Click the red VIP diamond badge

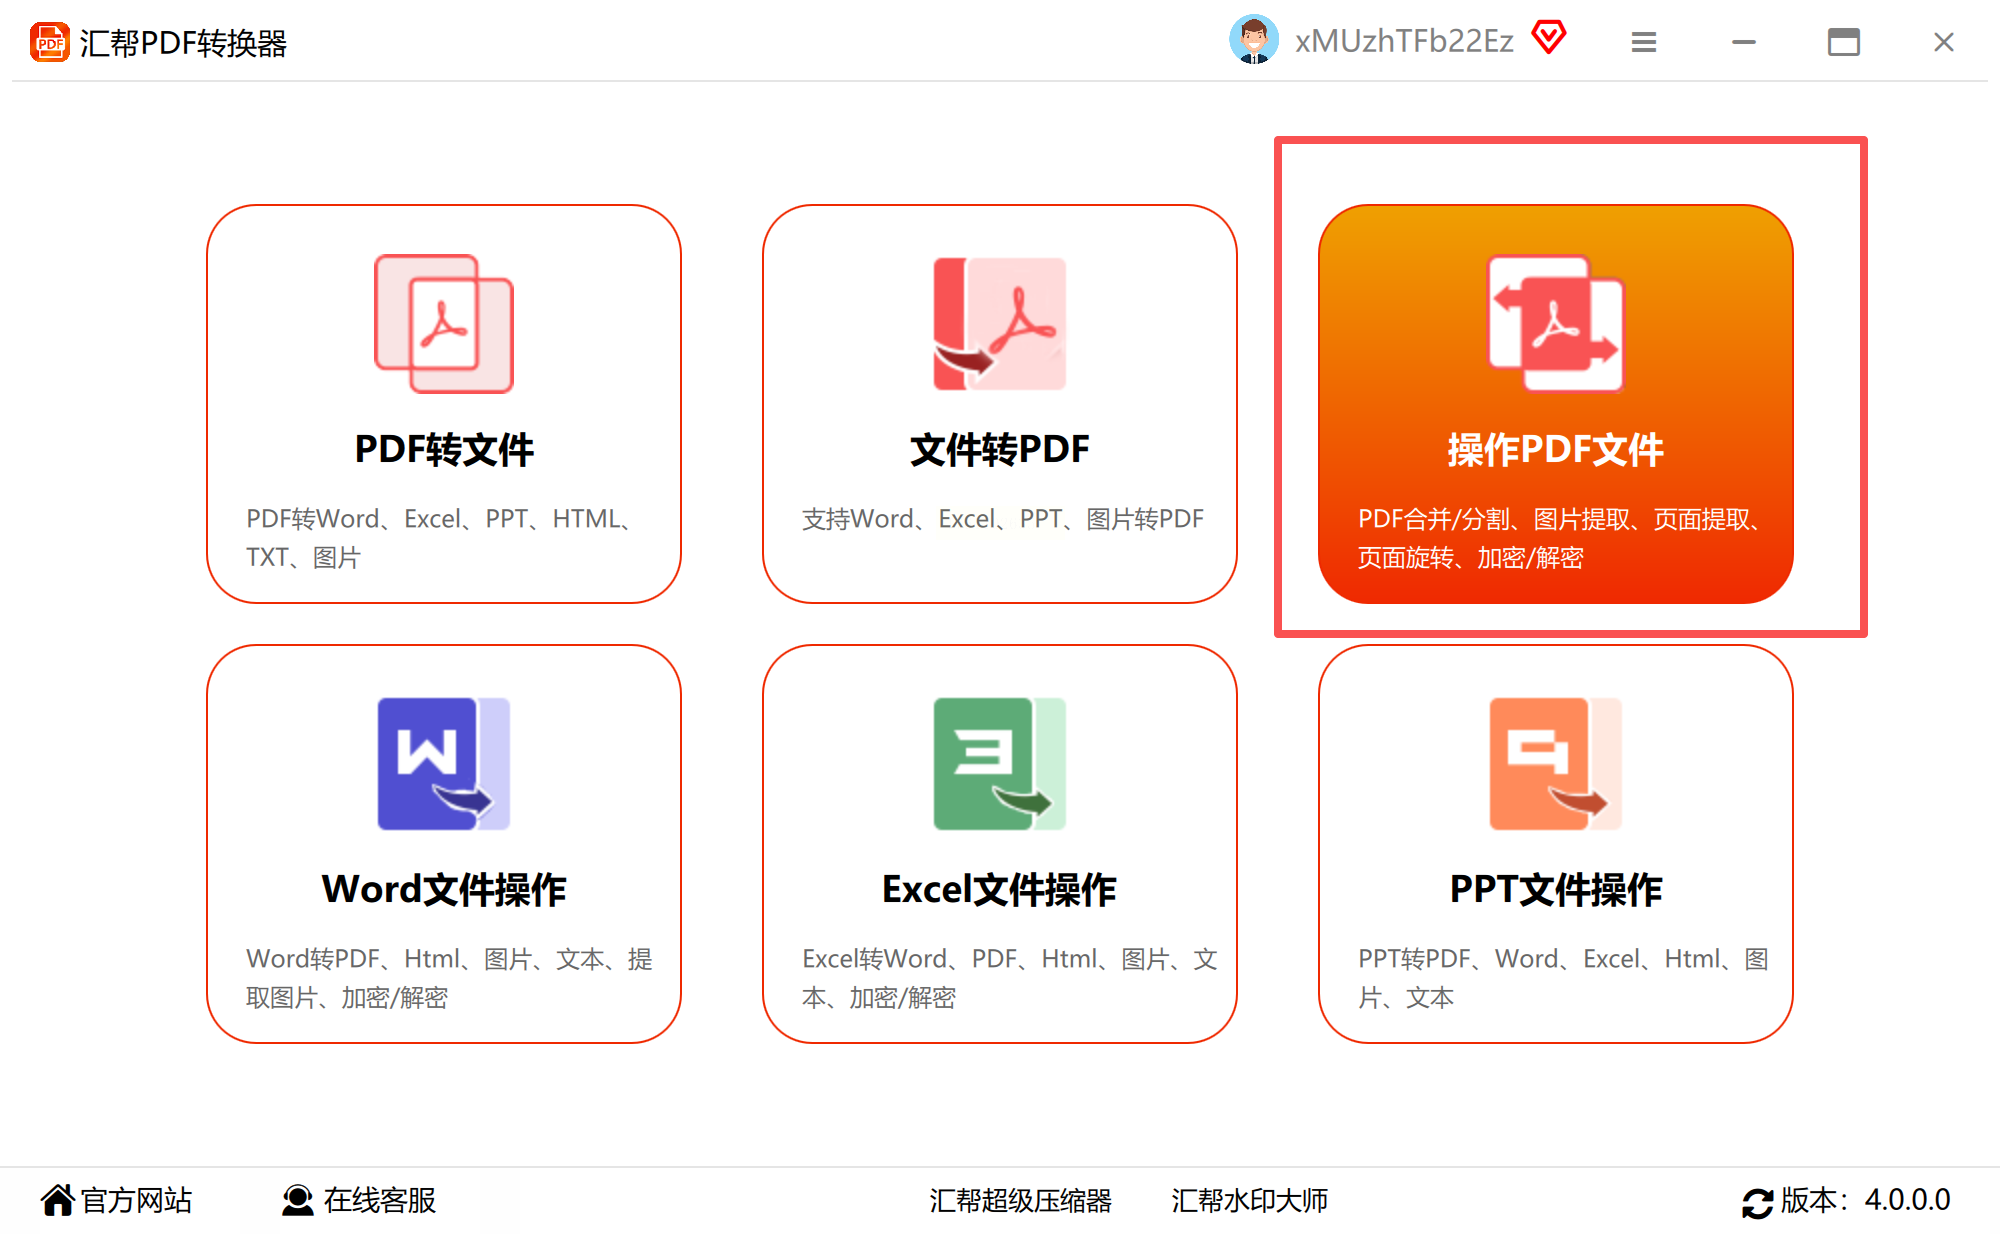(1549, 38)
